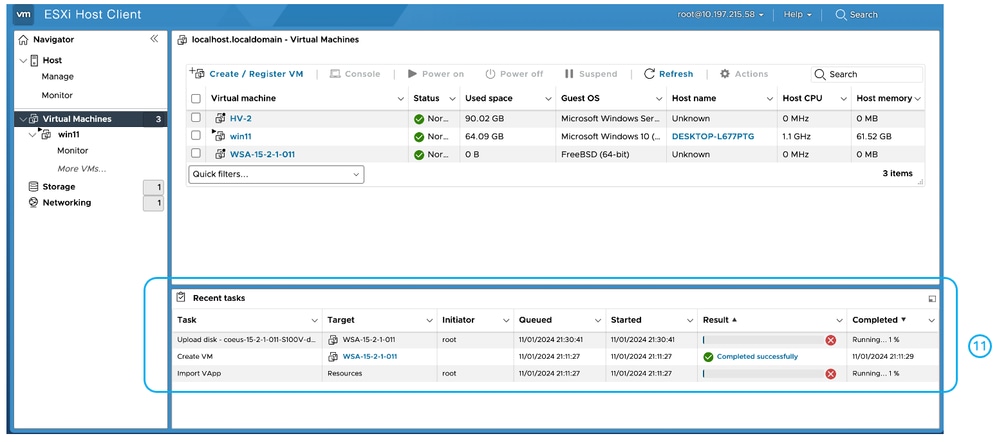Open the WSA-15-2-1-011 target link in Create VM task
Screen dimensions: 999x442
pyautogui.click(x=370, y=357)
